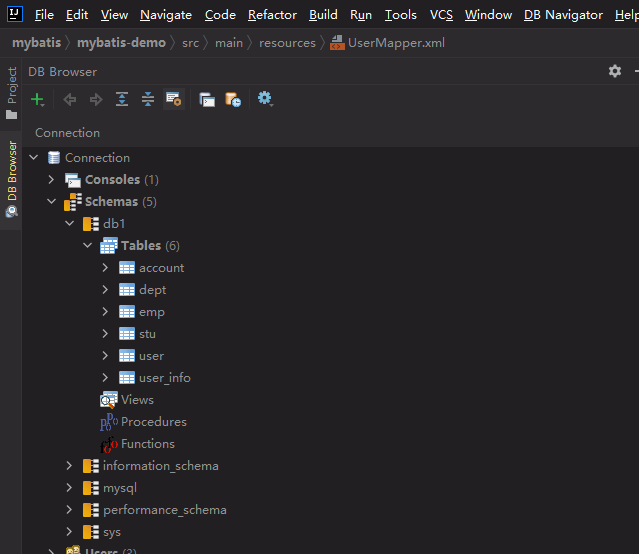Expand the information_schema node
This screenshot has width=639, height=554.
coord(69,466)
